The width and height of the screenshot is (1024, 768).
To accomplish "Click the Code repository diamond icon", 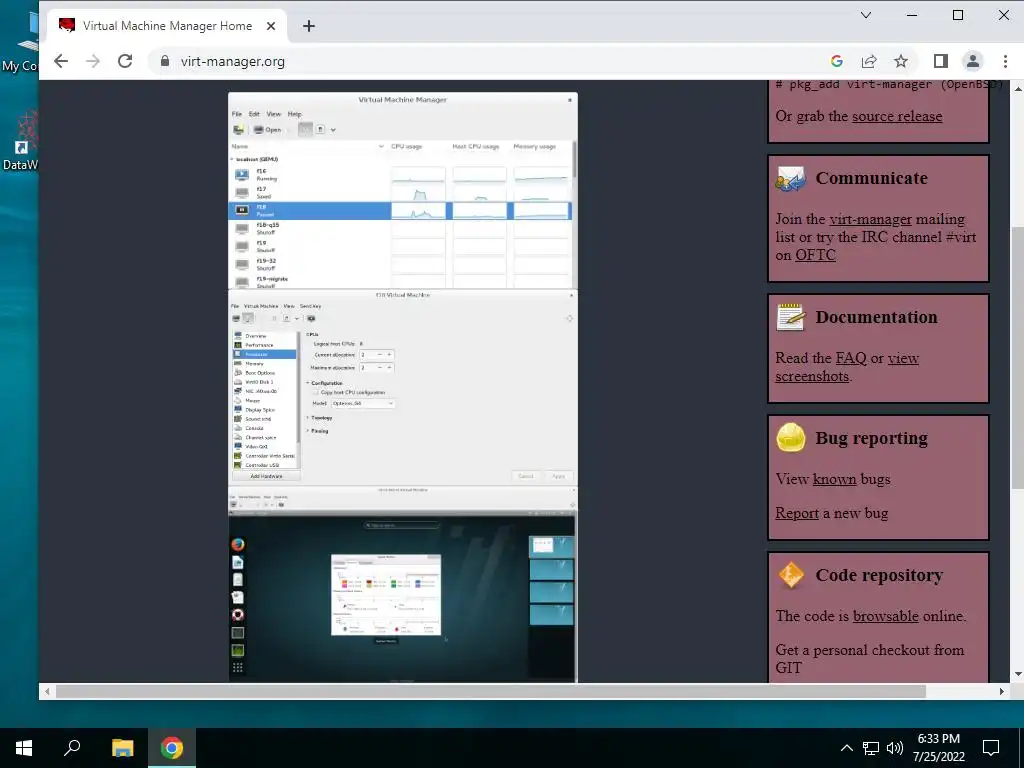I will 791,575.
